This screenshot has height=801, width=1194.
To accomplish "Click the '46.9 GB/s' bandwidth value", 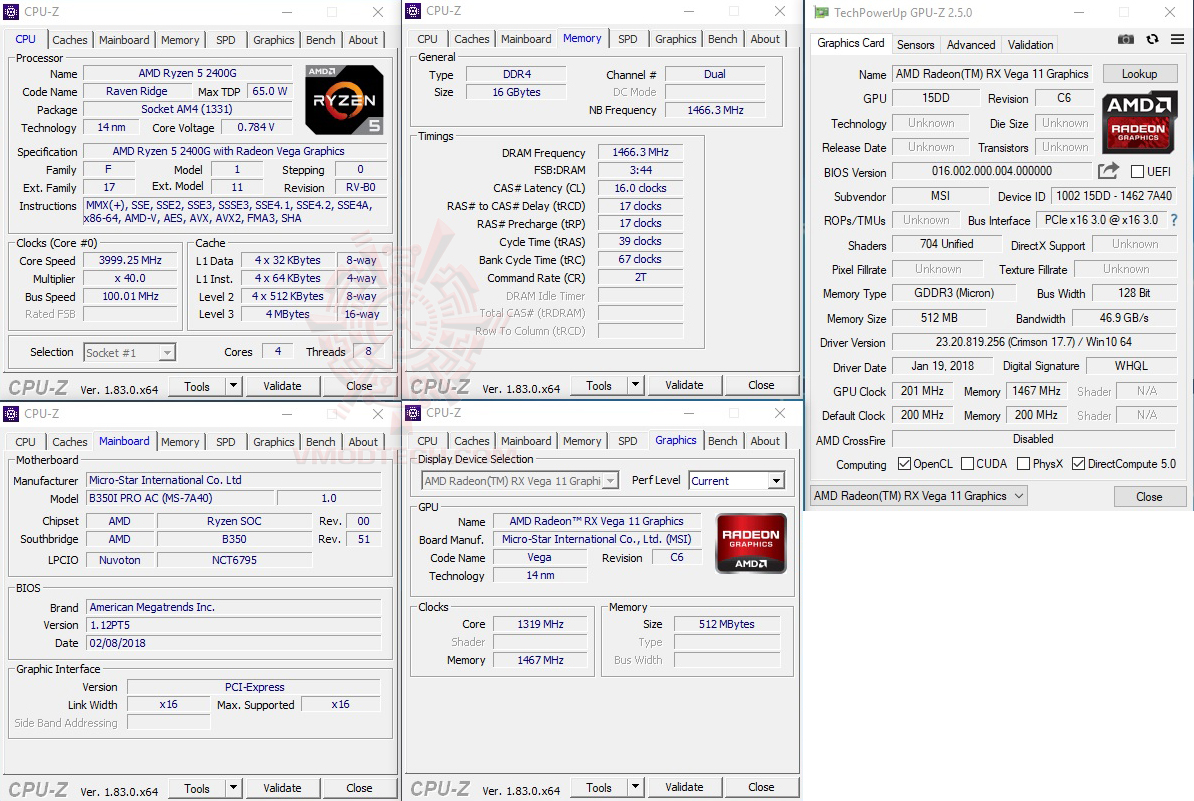I will point(1124,318).
